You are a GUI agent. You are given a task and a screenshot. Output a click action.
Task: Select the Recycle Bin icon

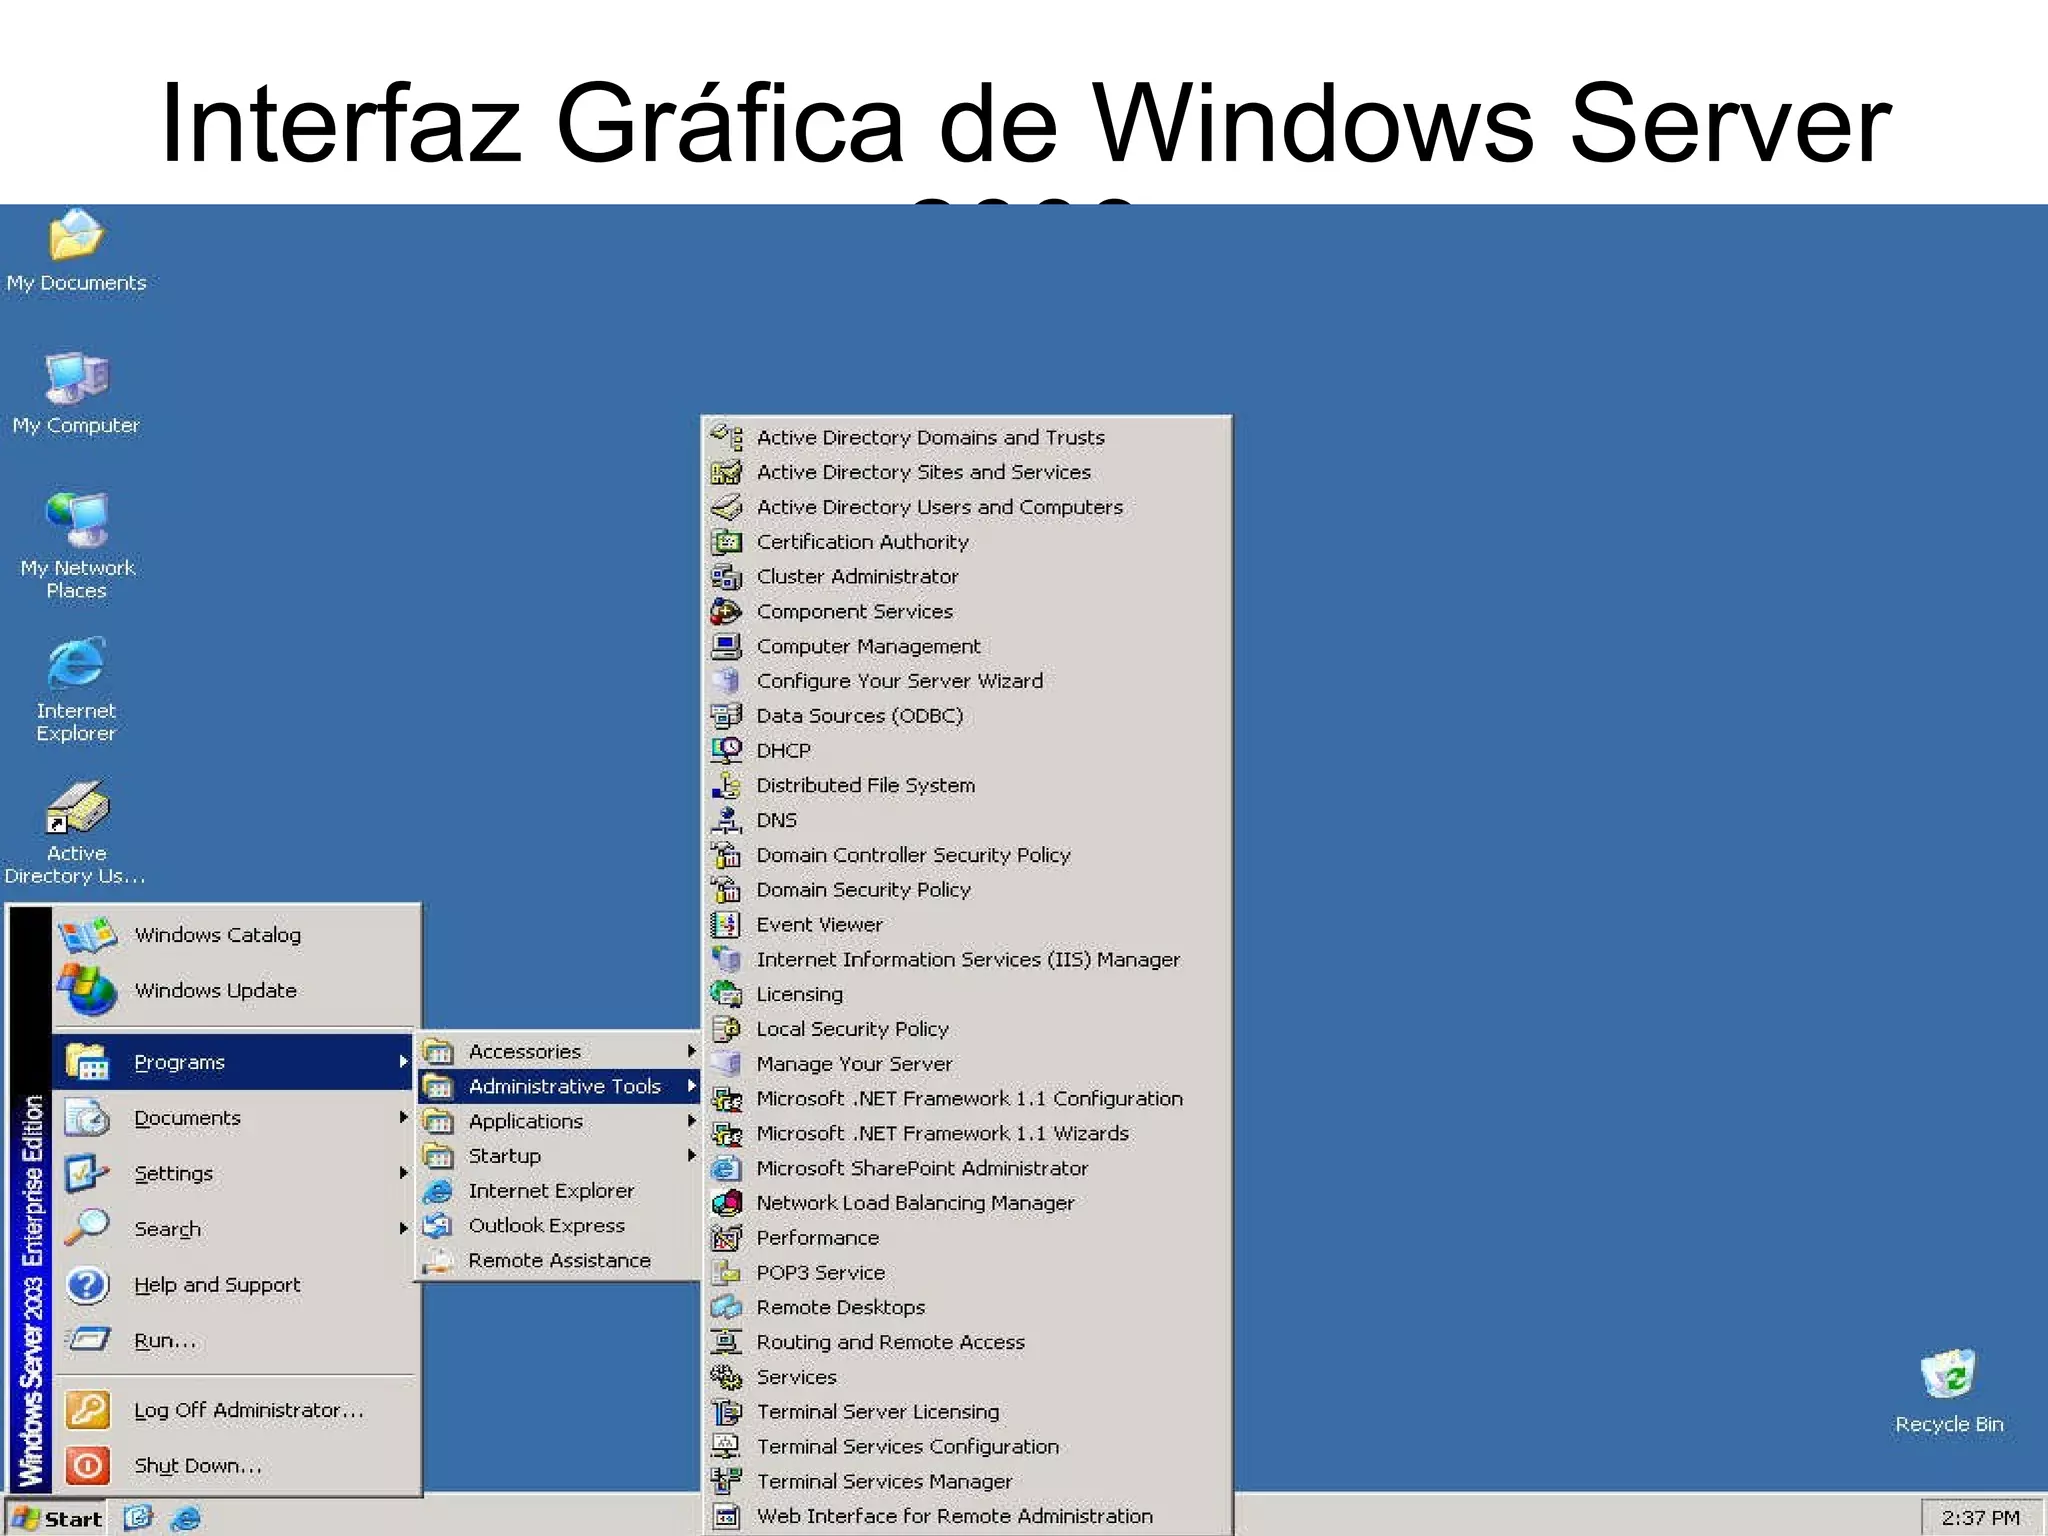tap(1948, 1391)
